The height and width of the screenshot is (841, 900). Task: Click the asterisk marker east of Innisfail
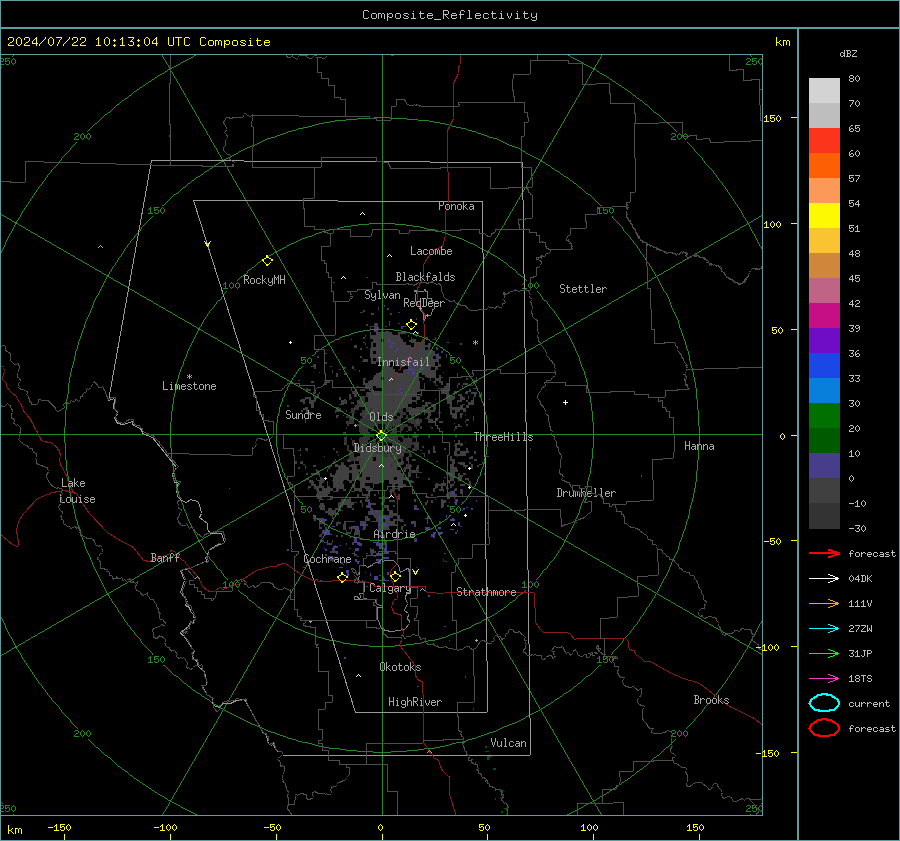[475, 343]
